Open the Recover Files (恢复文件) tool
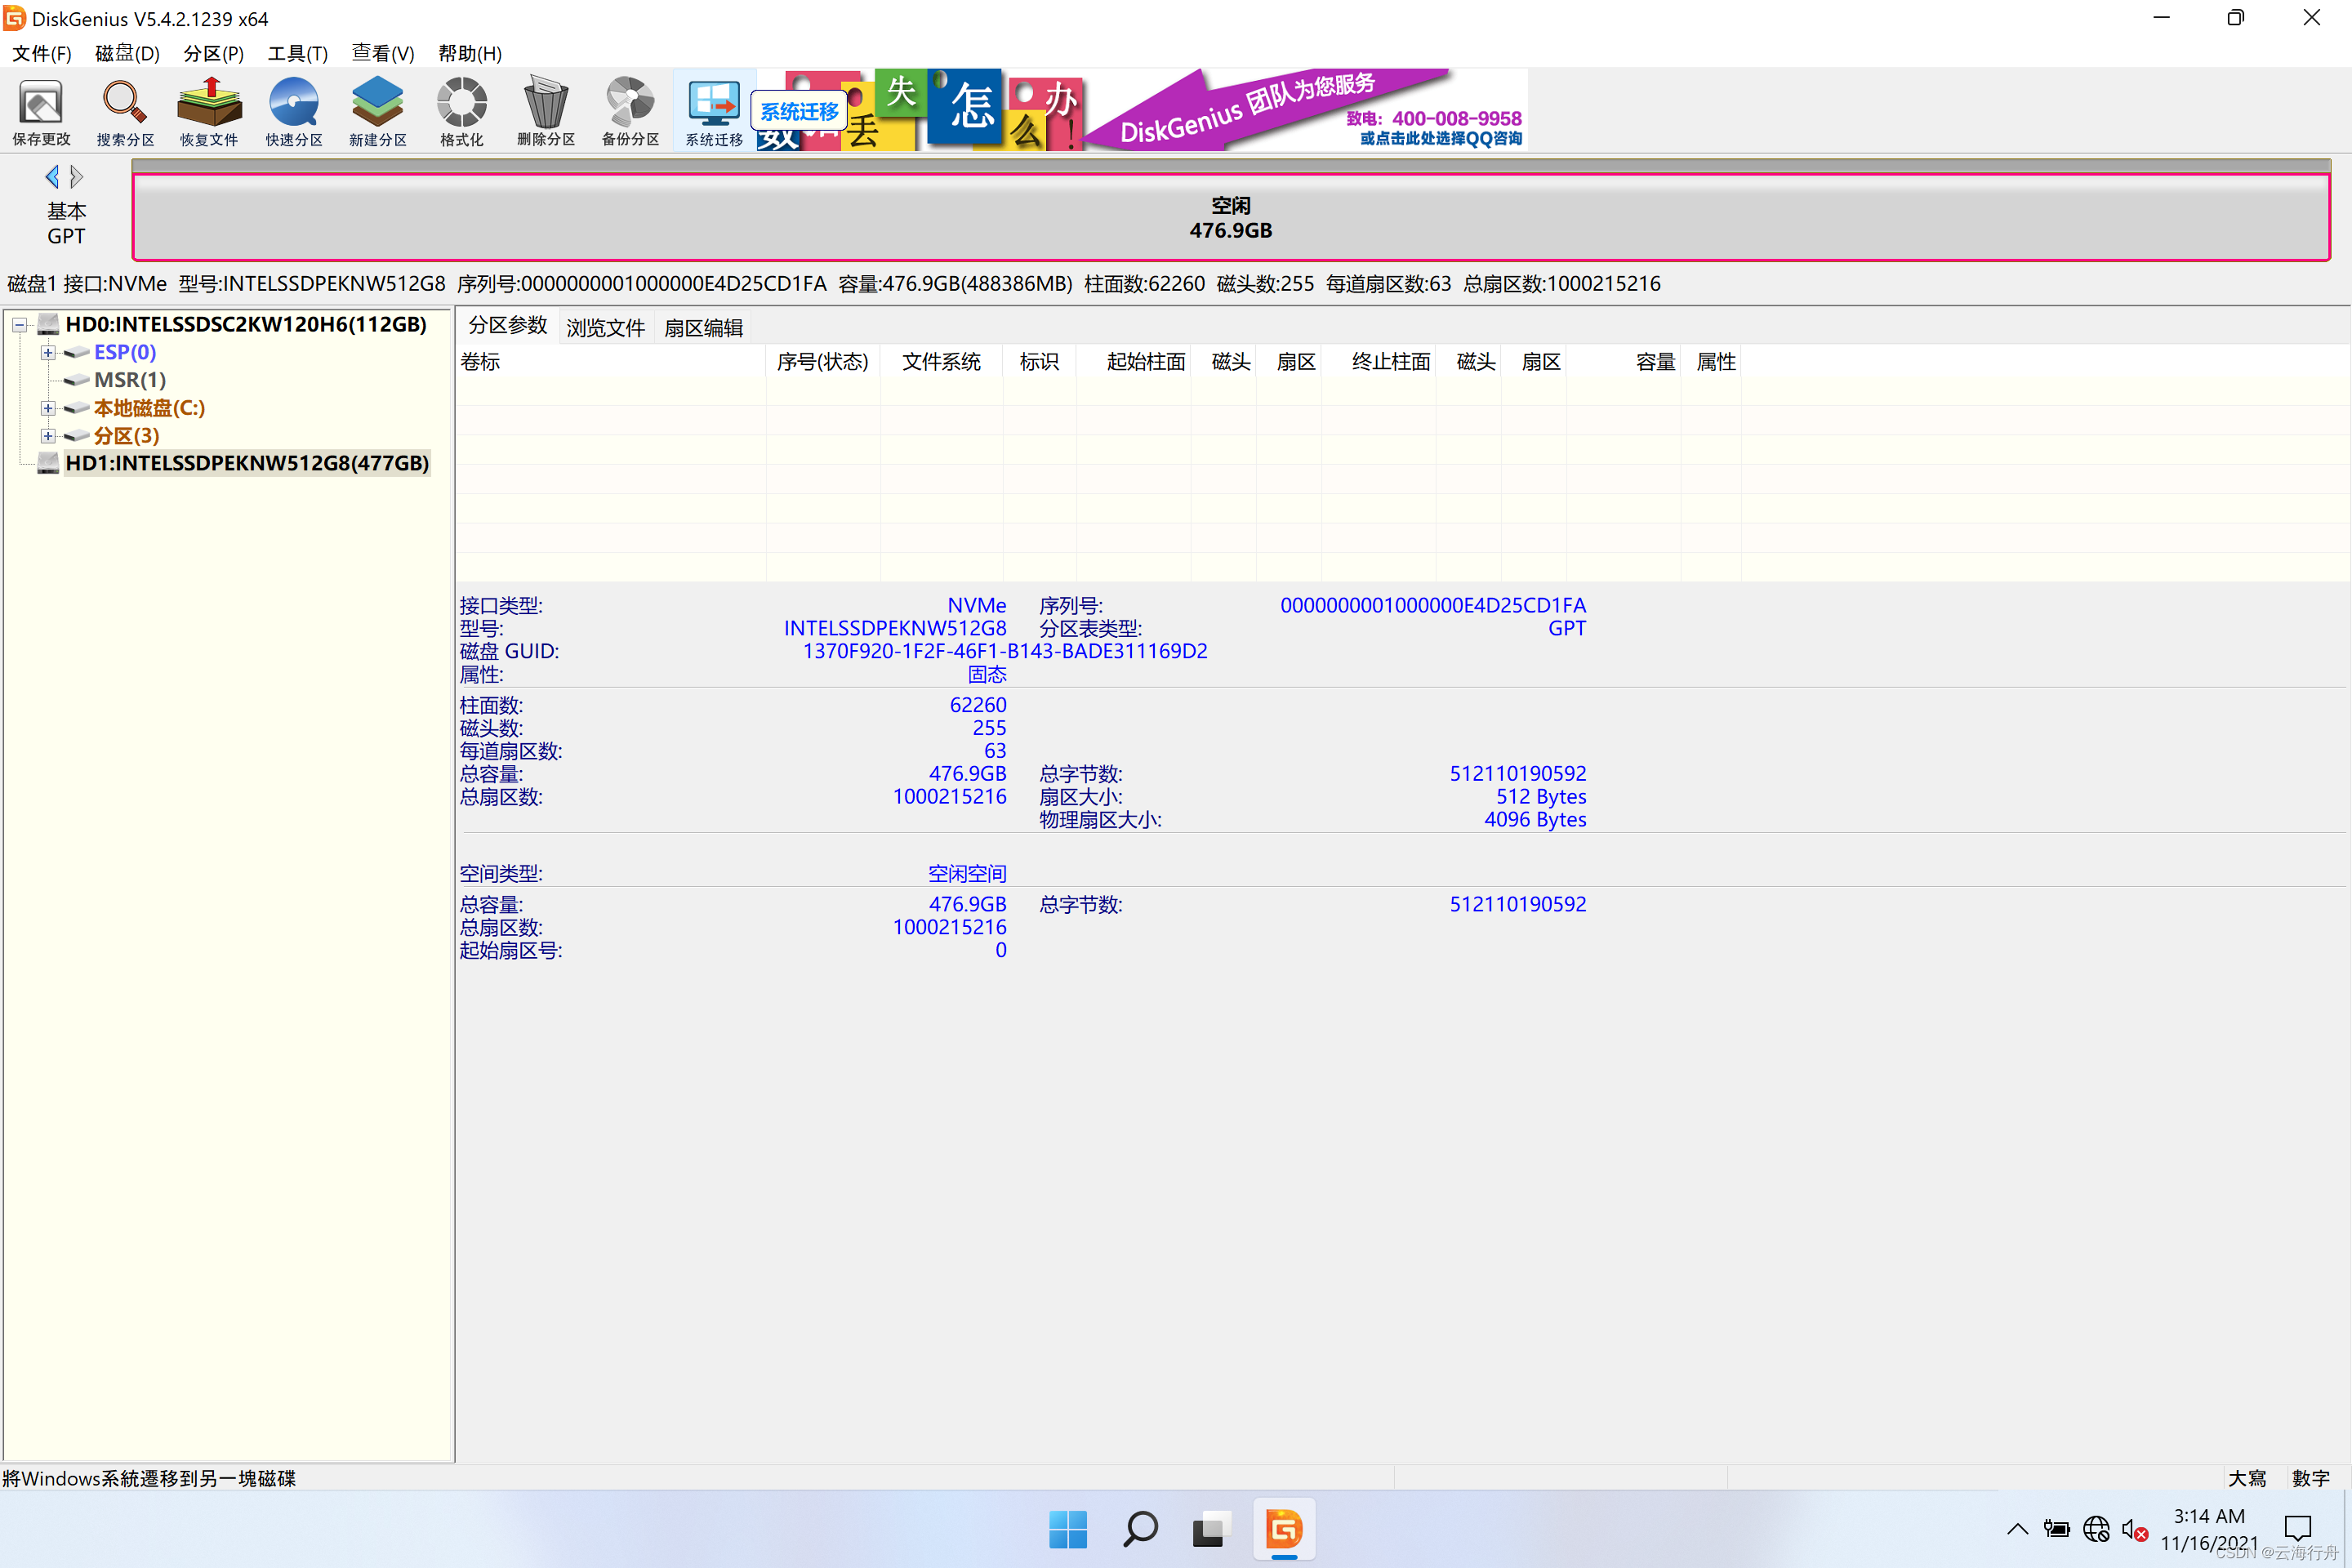 (x=209, y=112)
